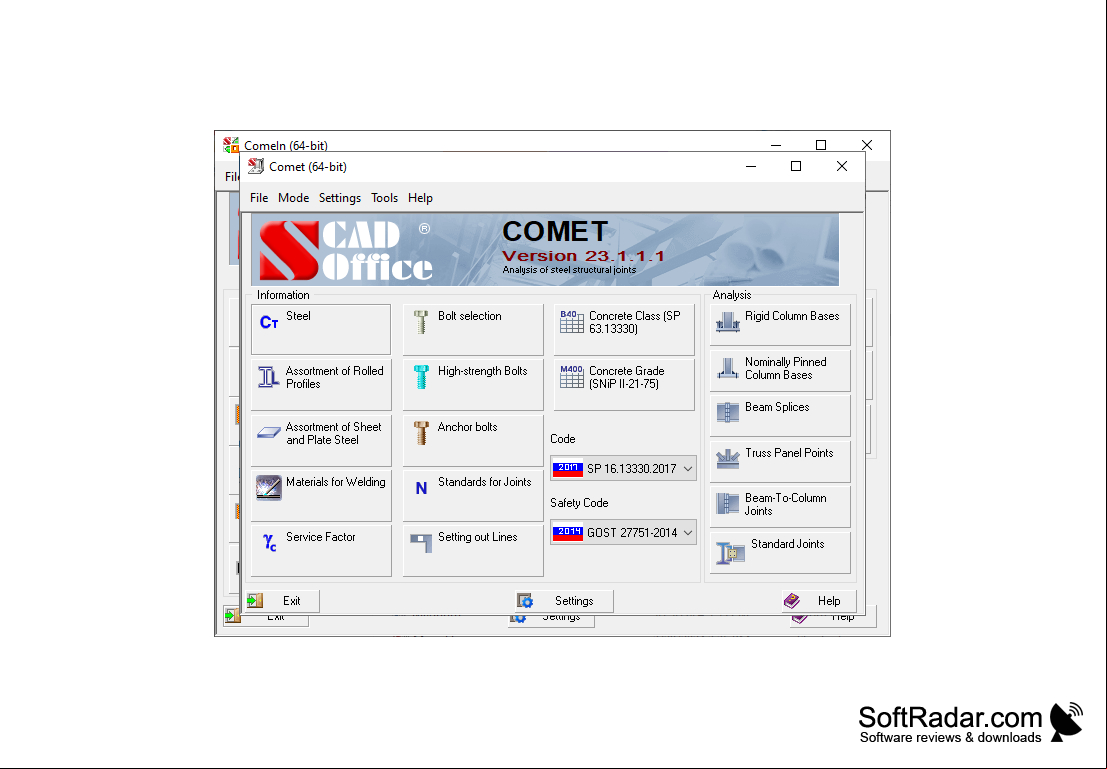Open the Bolt selection icon
Viewport: 1107px width, 769px height.
(x=421, y=322)
